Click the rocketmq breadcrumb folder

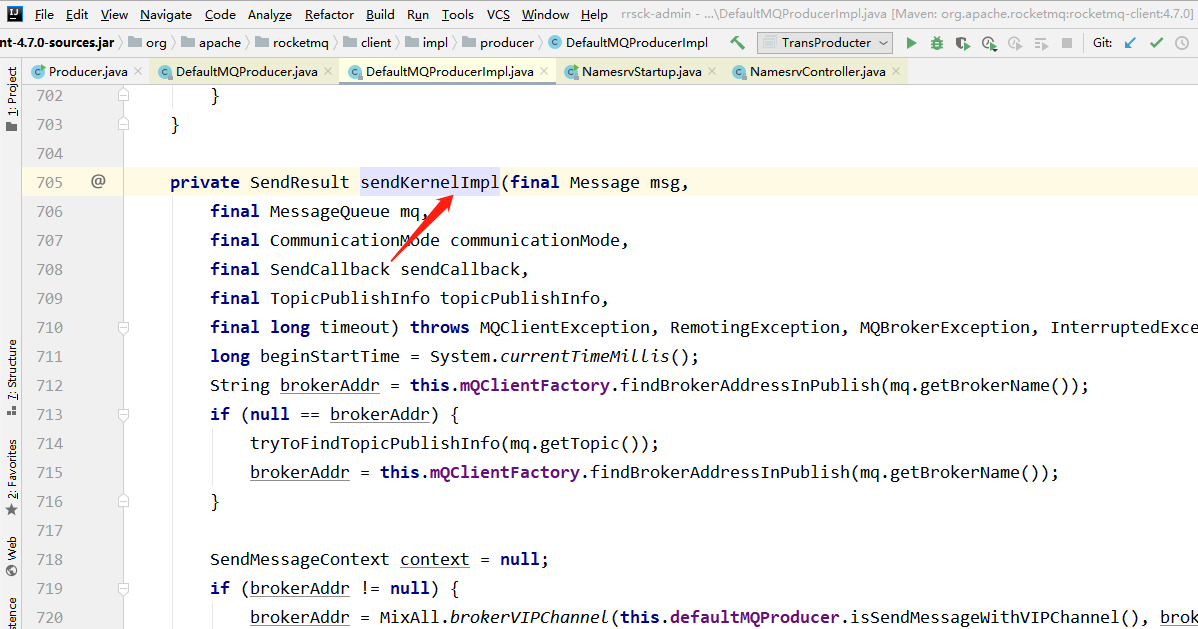[292, 43]
